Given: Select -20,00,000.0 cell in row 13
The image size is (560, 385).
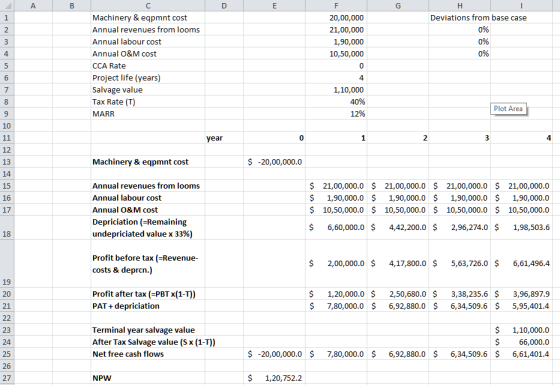Looking at the screenshot, I should pos(274,162).
